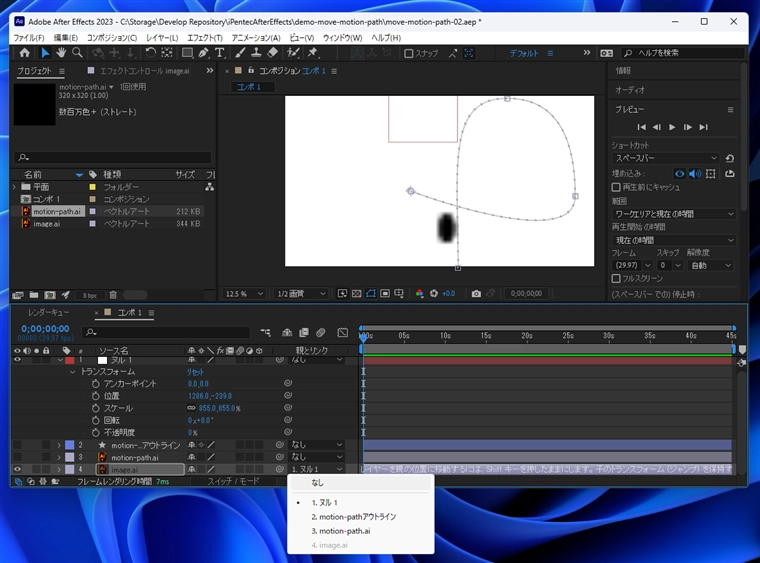Toggle the フルスクリーン checkbox
This screenshot has height=563, width=760.
tap(616, 279)
